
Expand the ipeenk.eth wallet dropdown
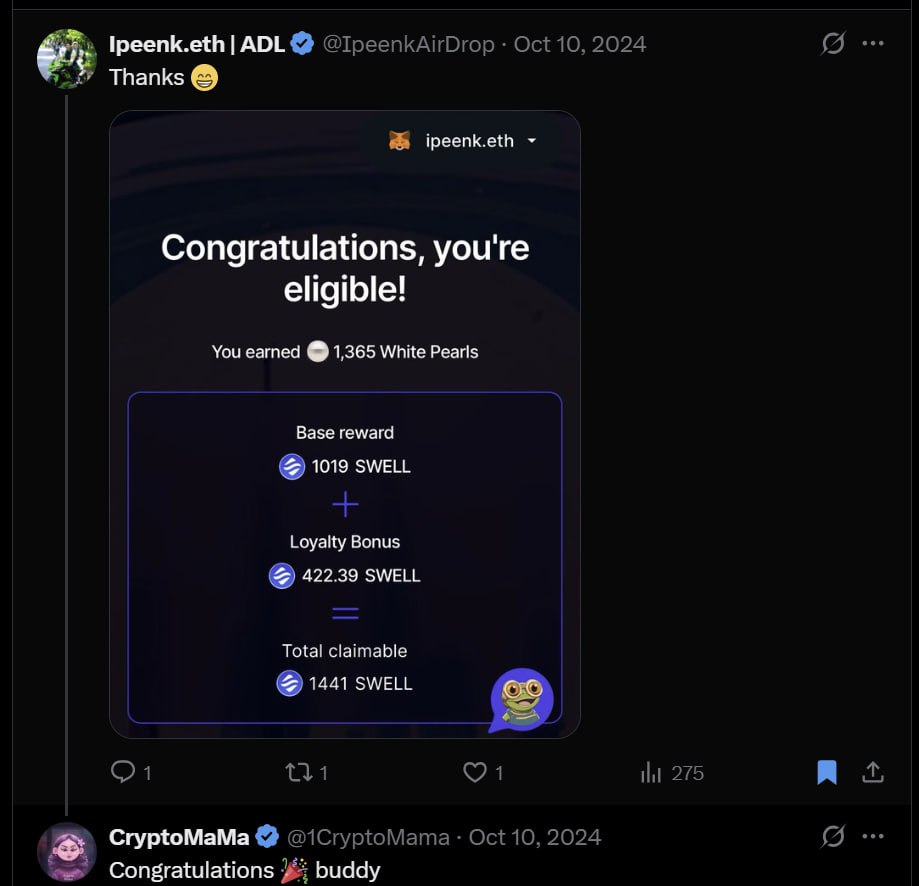pyautogui.click(x=531, y=141)
